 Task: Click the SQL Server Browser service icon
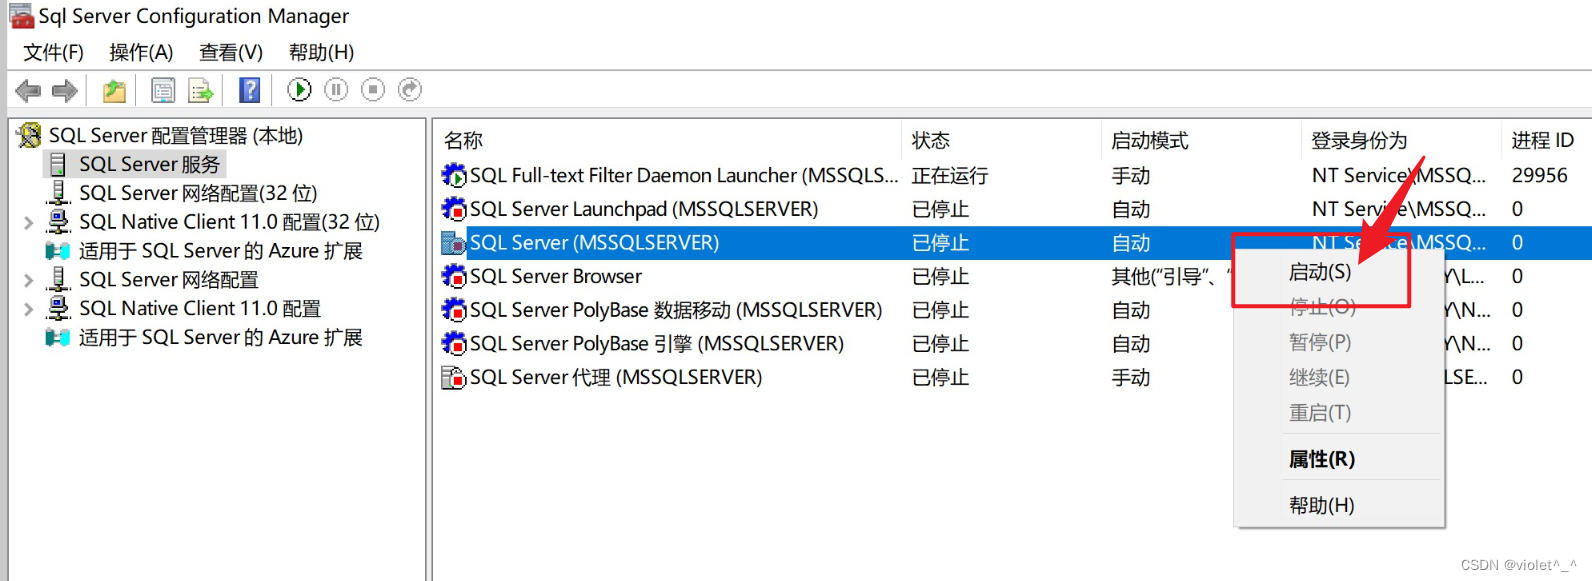[x=454, y=276]
